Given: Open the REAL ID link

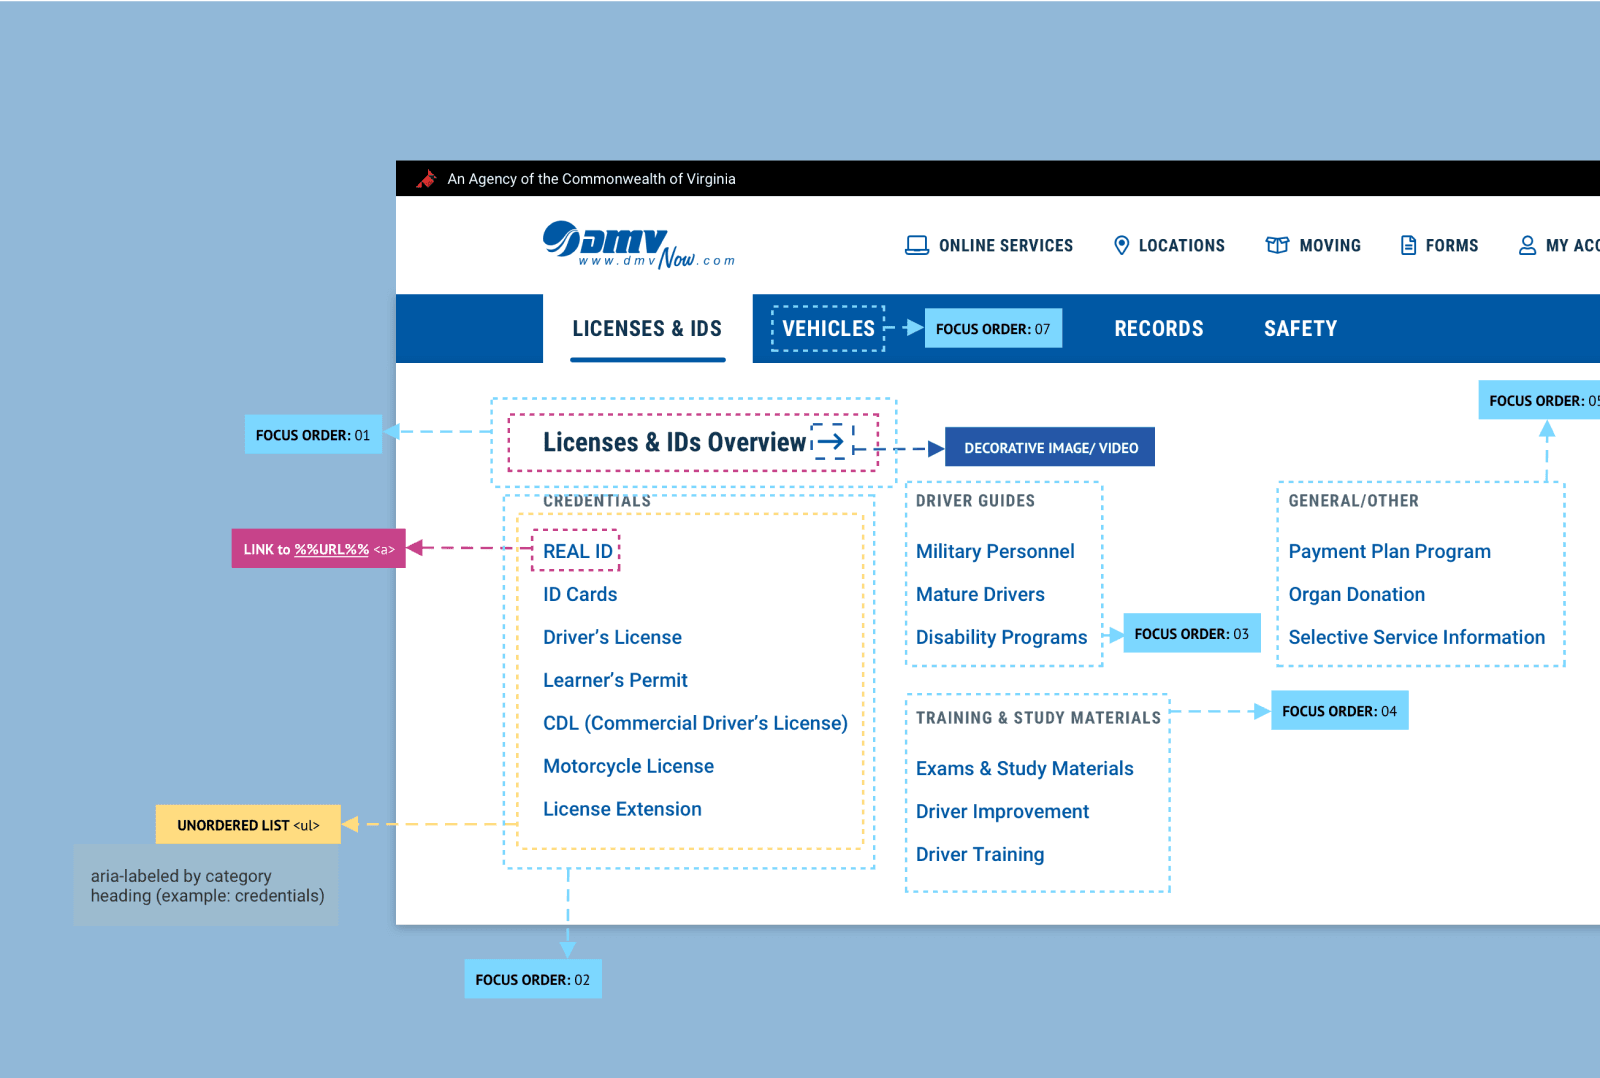Looking at the screenshot, I should pos(577,551).
